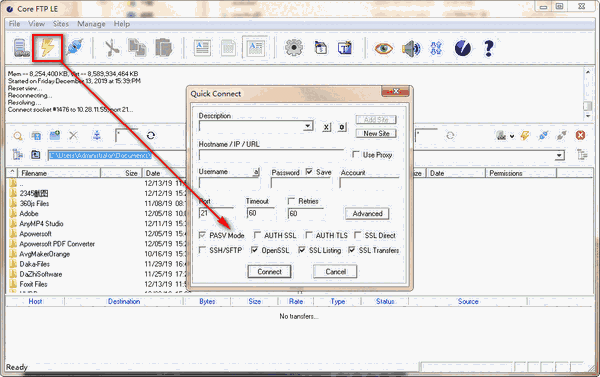Toggle the password Save checkbox
Image resolution: width=600 pixels, height=377 pixels.
click(309, 172)
